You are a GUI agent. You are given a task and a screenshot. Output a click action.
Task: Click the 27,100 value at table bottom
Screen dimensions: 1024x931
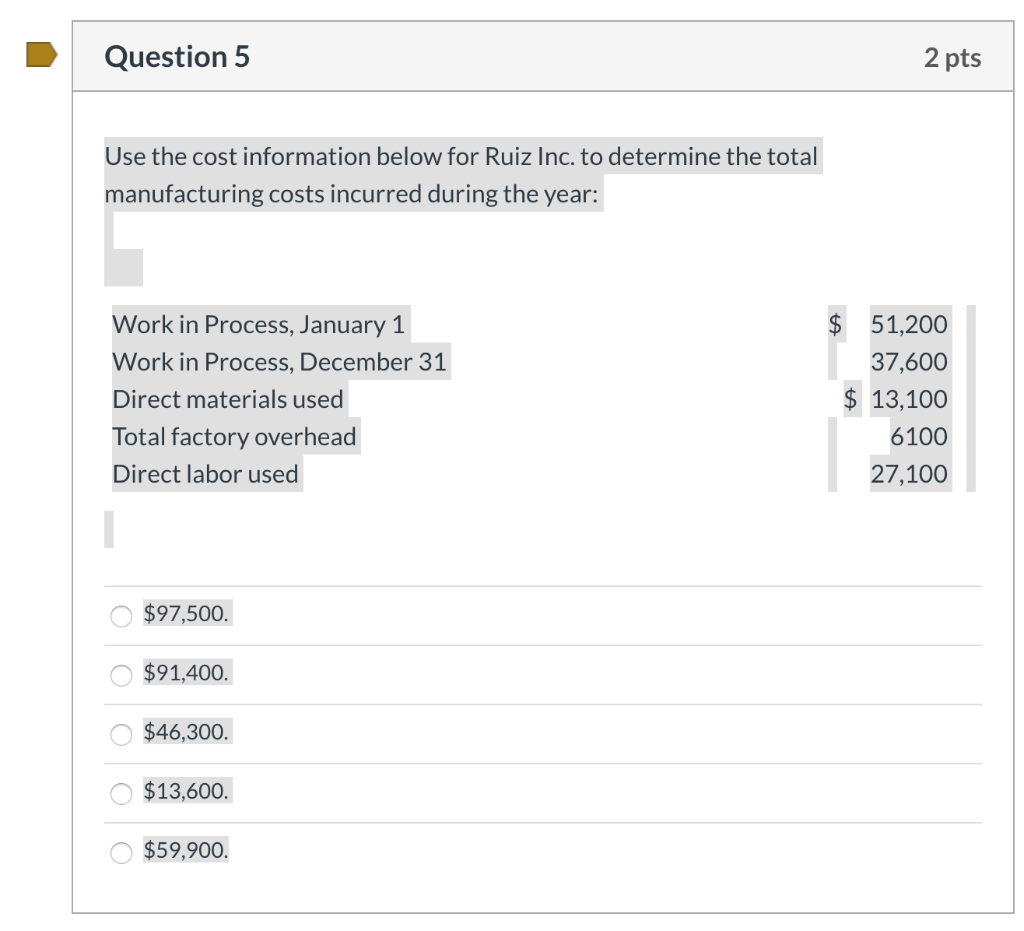click(x=908, y=473)
